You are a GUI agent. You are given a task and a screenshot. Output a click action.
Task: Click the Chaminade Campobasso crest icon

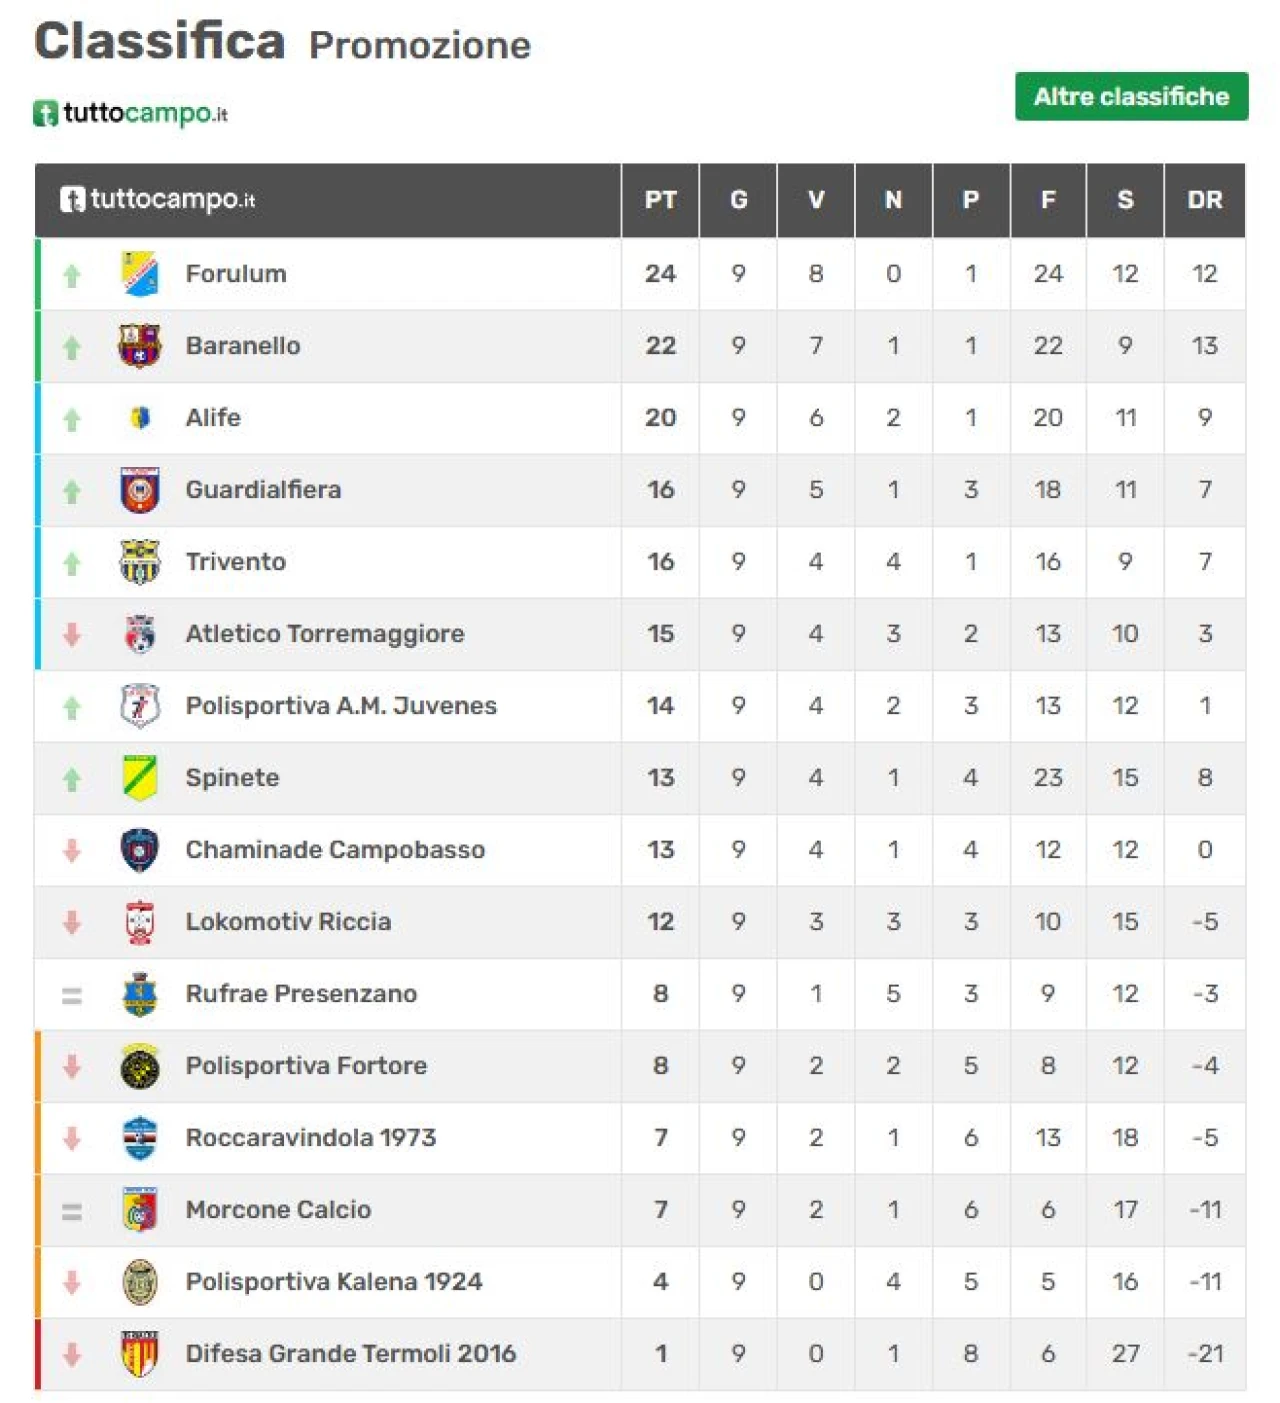pos(139,850)
